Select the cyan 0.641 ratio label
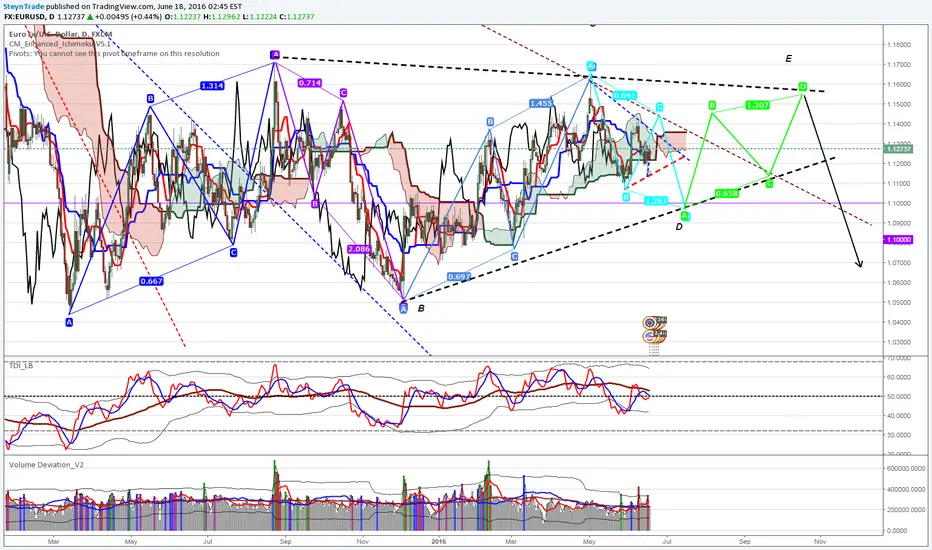The image size is (932, 550). [625, 95]
